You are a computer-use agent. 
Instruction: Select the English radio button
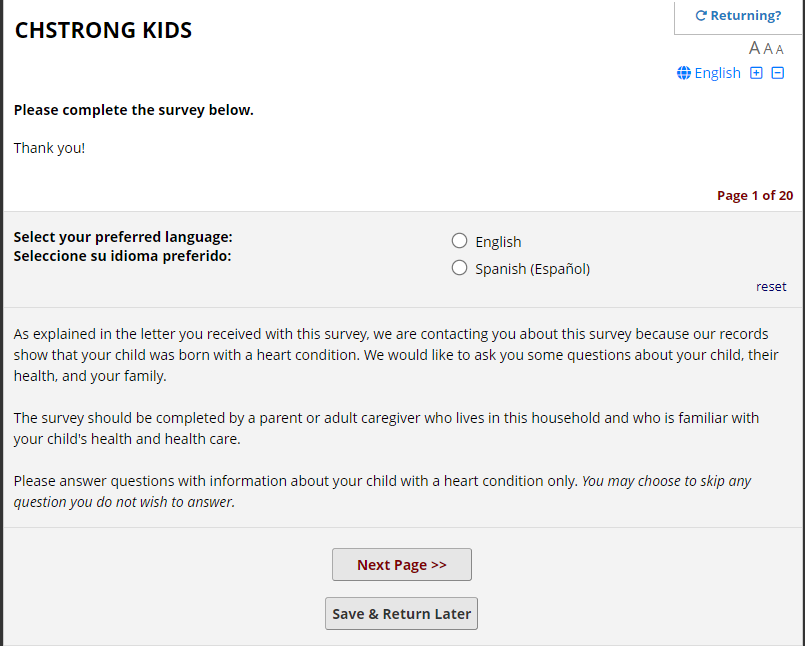click(x=460, y=241)
